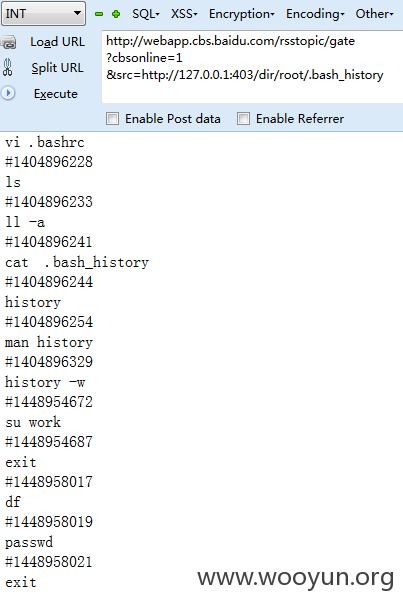The height and width of the screenshot is (606, 403).
Task: Open the Encoding menu
Action: click(x=315, y=14)
